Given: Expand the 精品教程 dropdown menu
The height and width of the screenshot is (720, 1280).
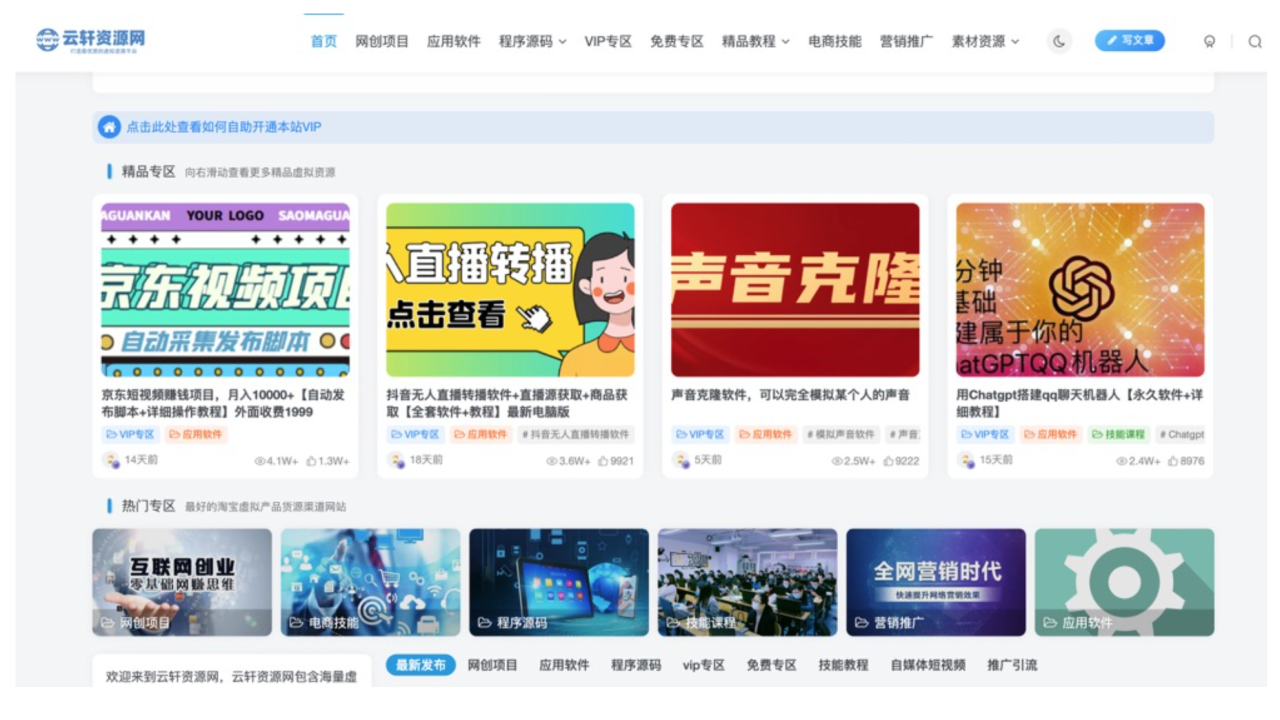Looking at the screenshot, I should 756,41.
